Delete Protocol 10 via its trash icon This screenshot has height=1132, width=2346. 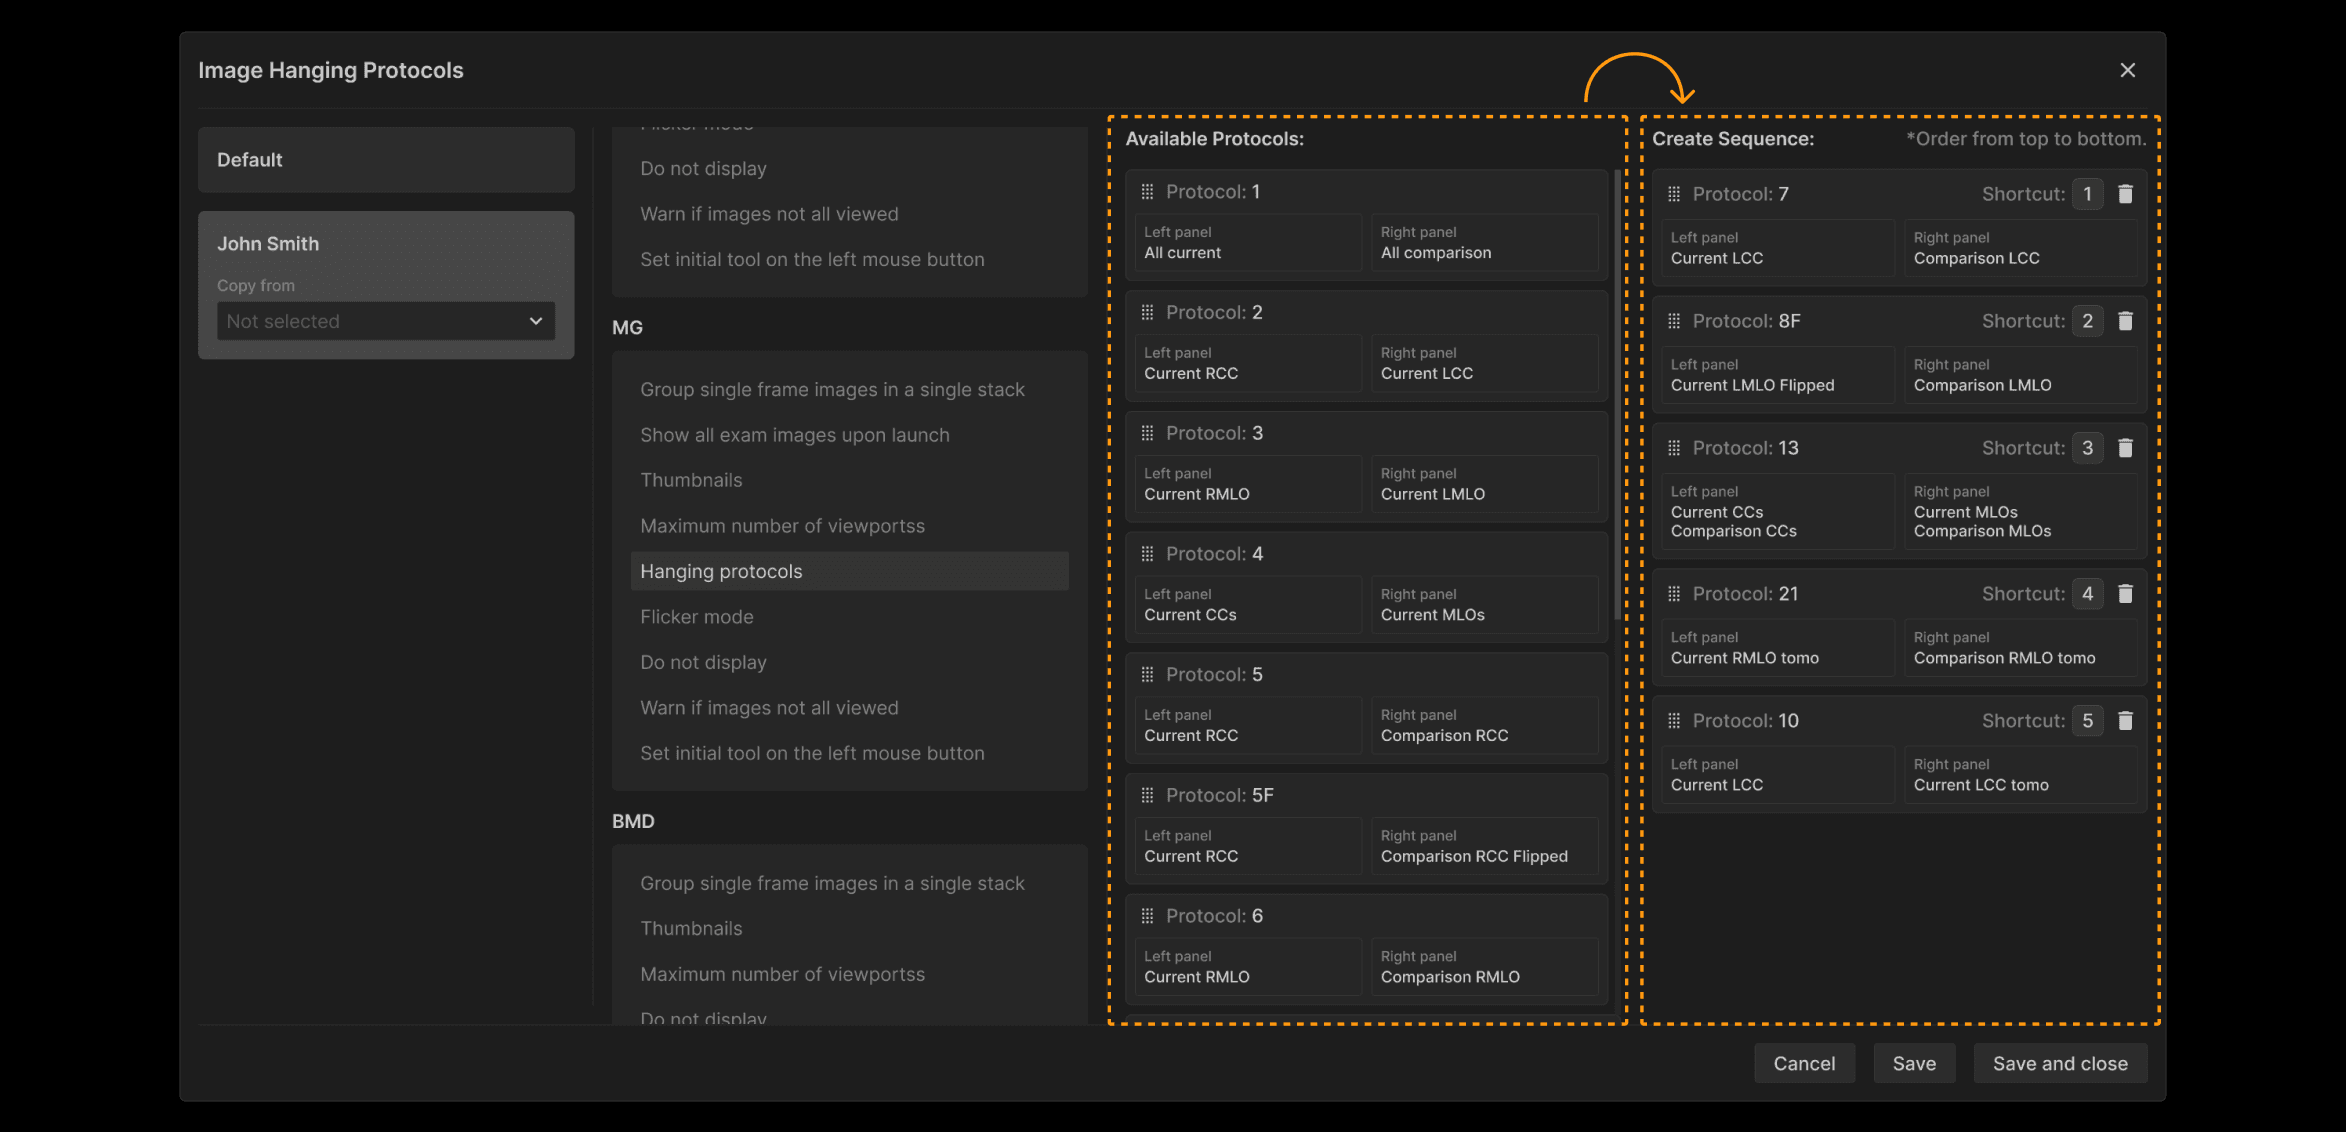point(2126,721)
